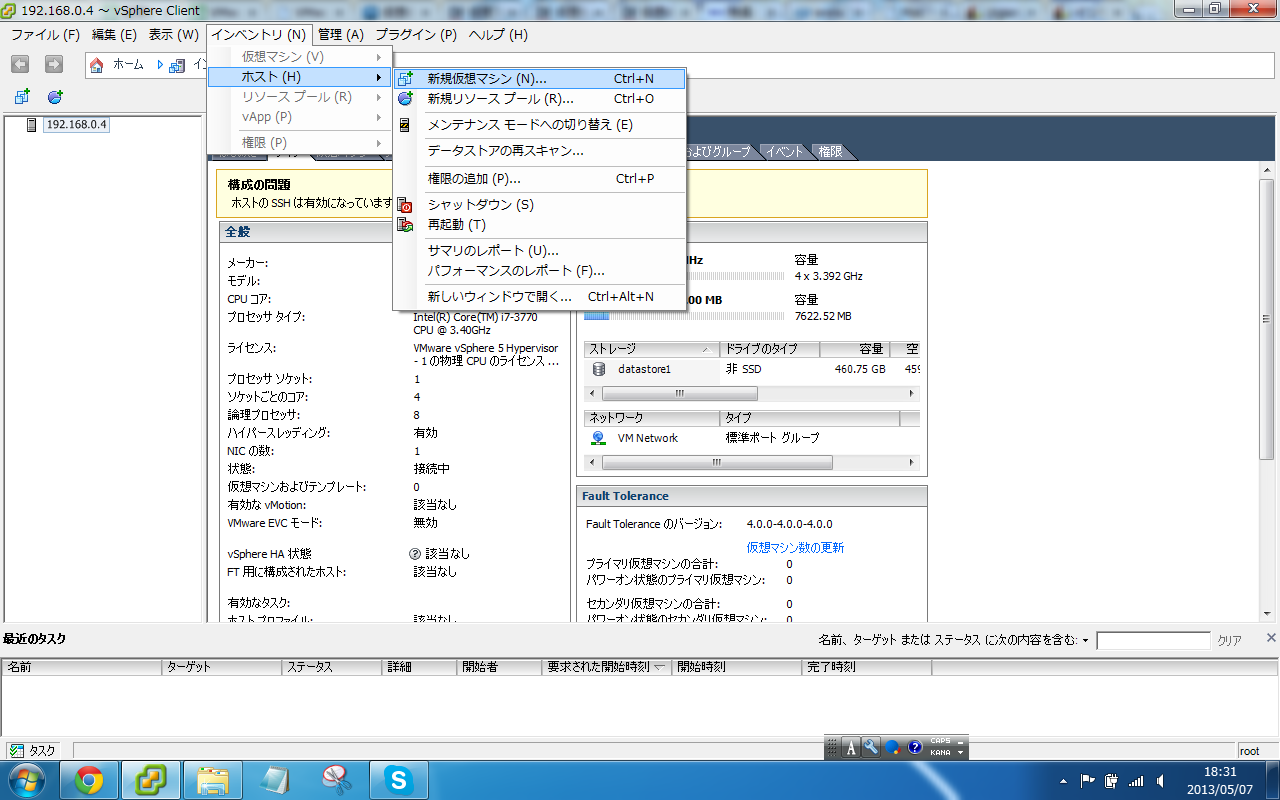The height and width of the screenshot is (800, 1280).
Task: Go back using the navigation back arrow
Action: [20, 64]
